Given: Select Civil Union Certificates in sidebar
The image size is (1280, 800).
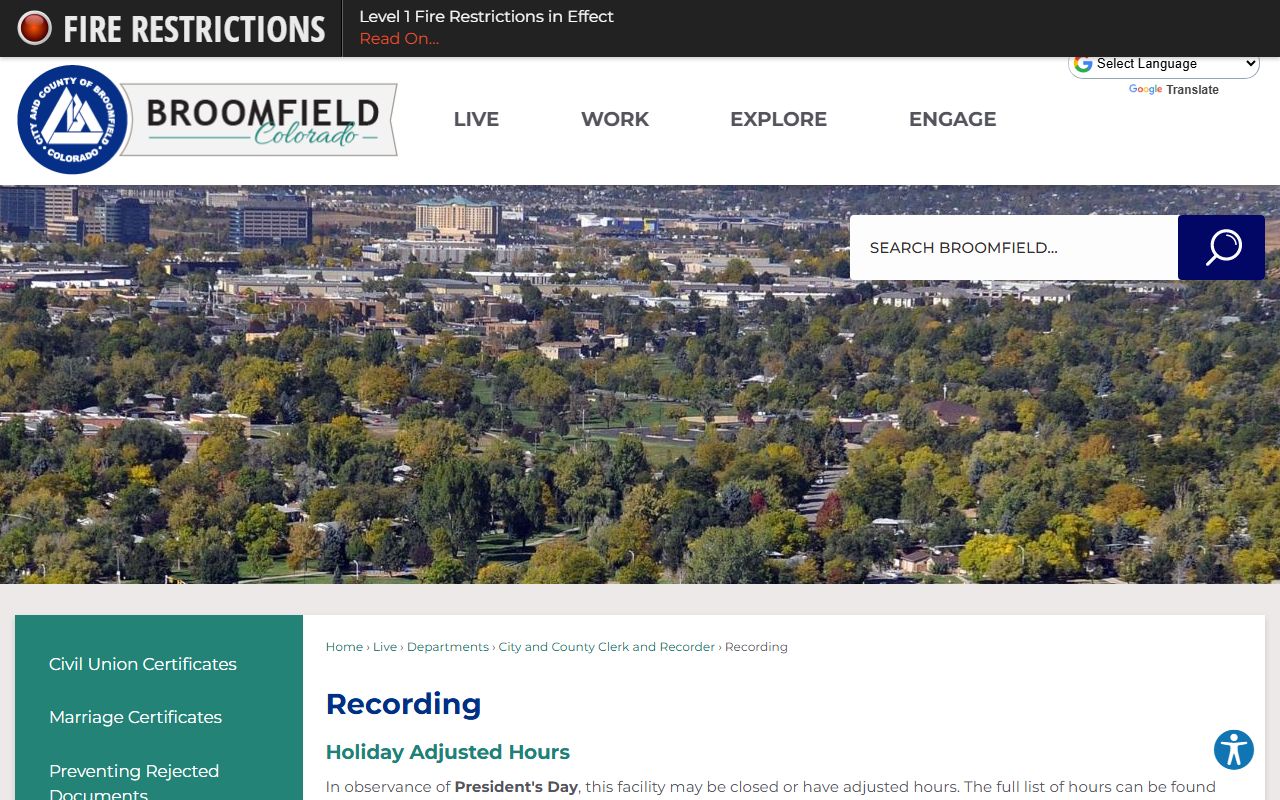Looking at the screenshot, I should 143,664.
